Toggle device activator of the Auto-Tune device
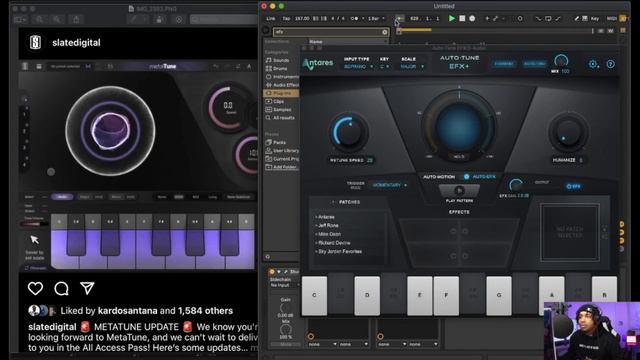 (272, 271)
